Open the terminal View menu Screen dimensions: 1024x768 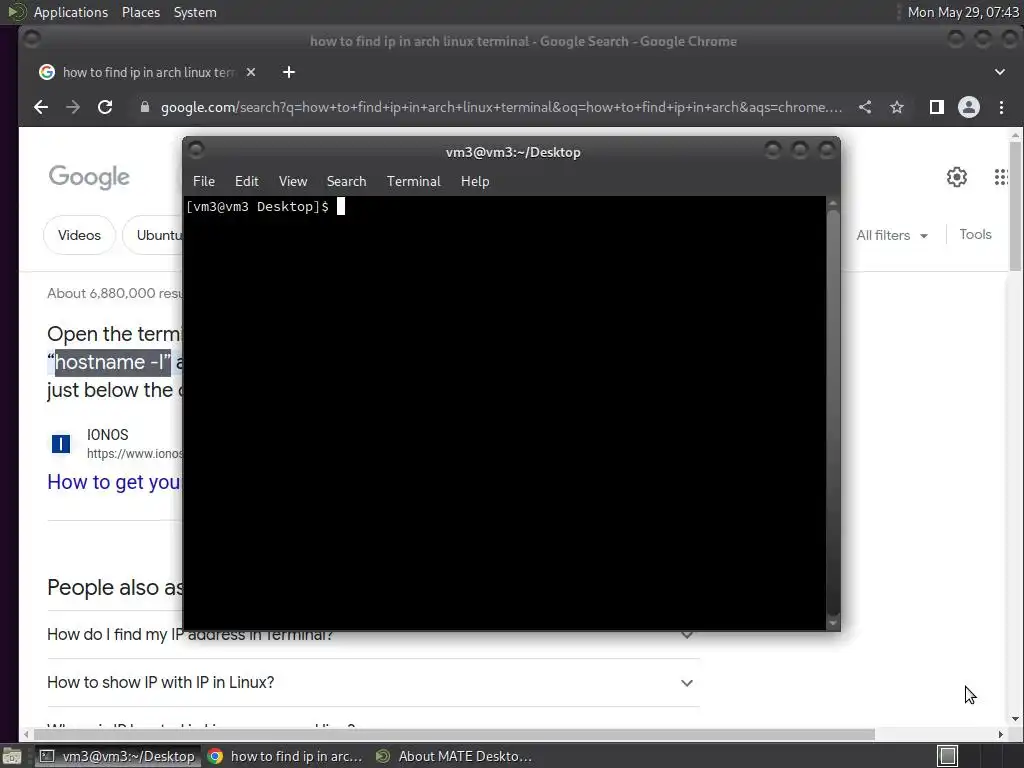pyautogui.click(x=293, y=182)
